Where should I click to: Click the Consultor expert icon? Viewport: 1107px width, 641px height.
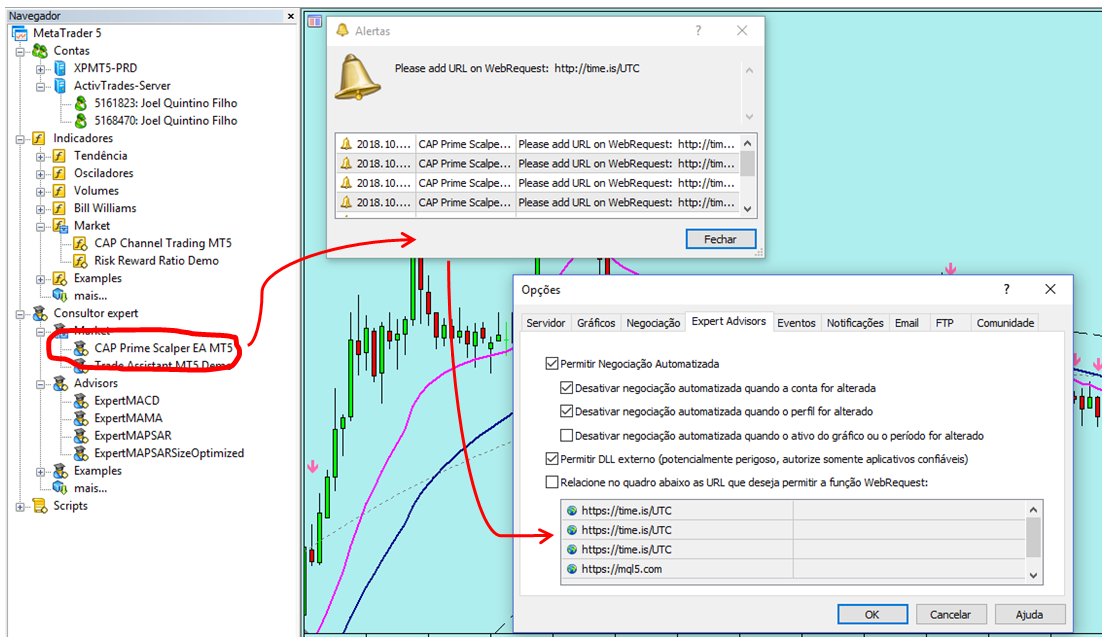click(x=40, y=313)
